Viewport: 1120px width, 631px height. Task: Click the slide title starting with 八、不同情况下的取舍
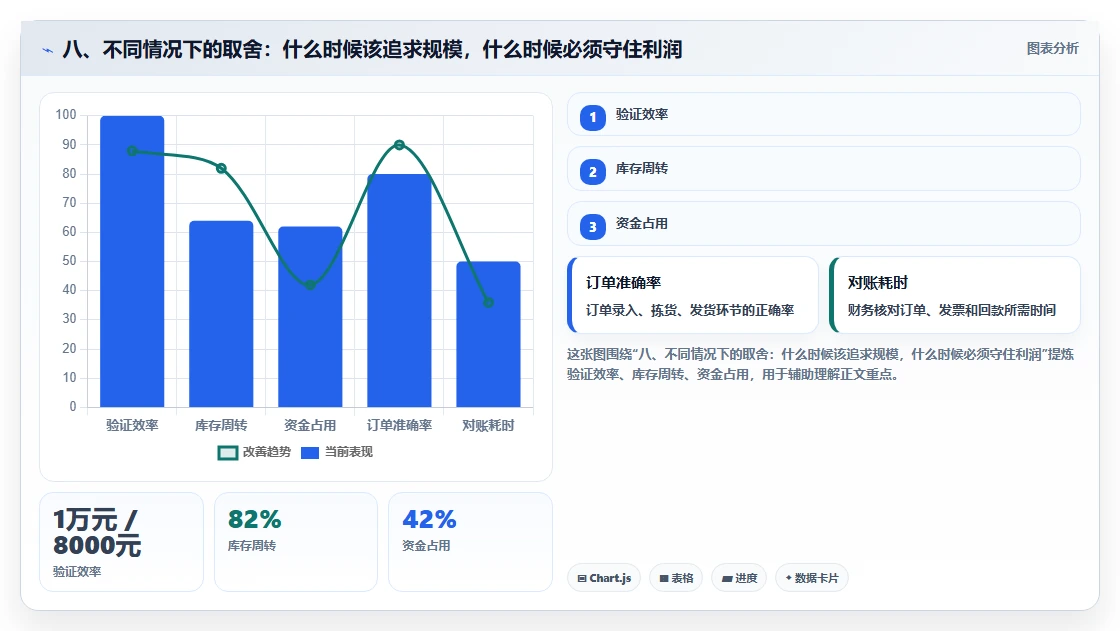pos(372,50)
